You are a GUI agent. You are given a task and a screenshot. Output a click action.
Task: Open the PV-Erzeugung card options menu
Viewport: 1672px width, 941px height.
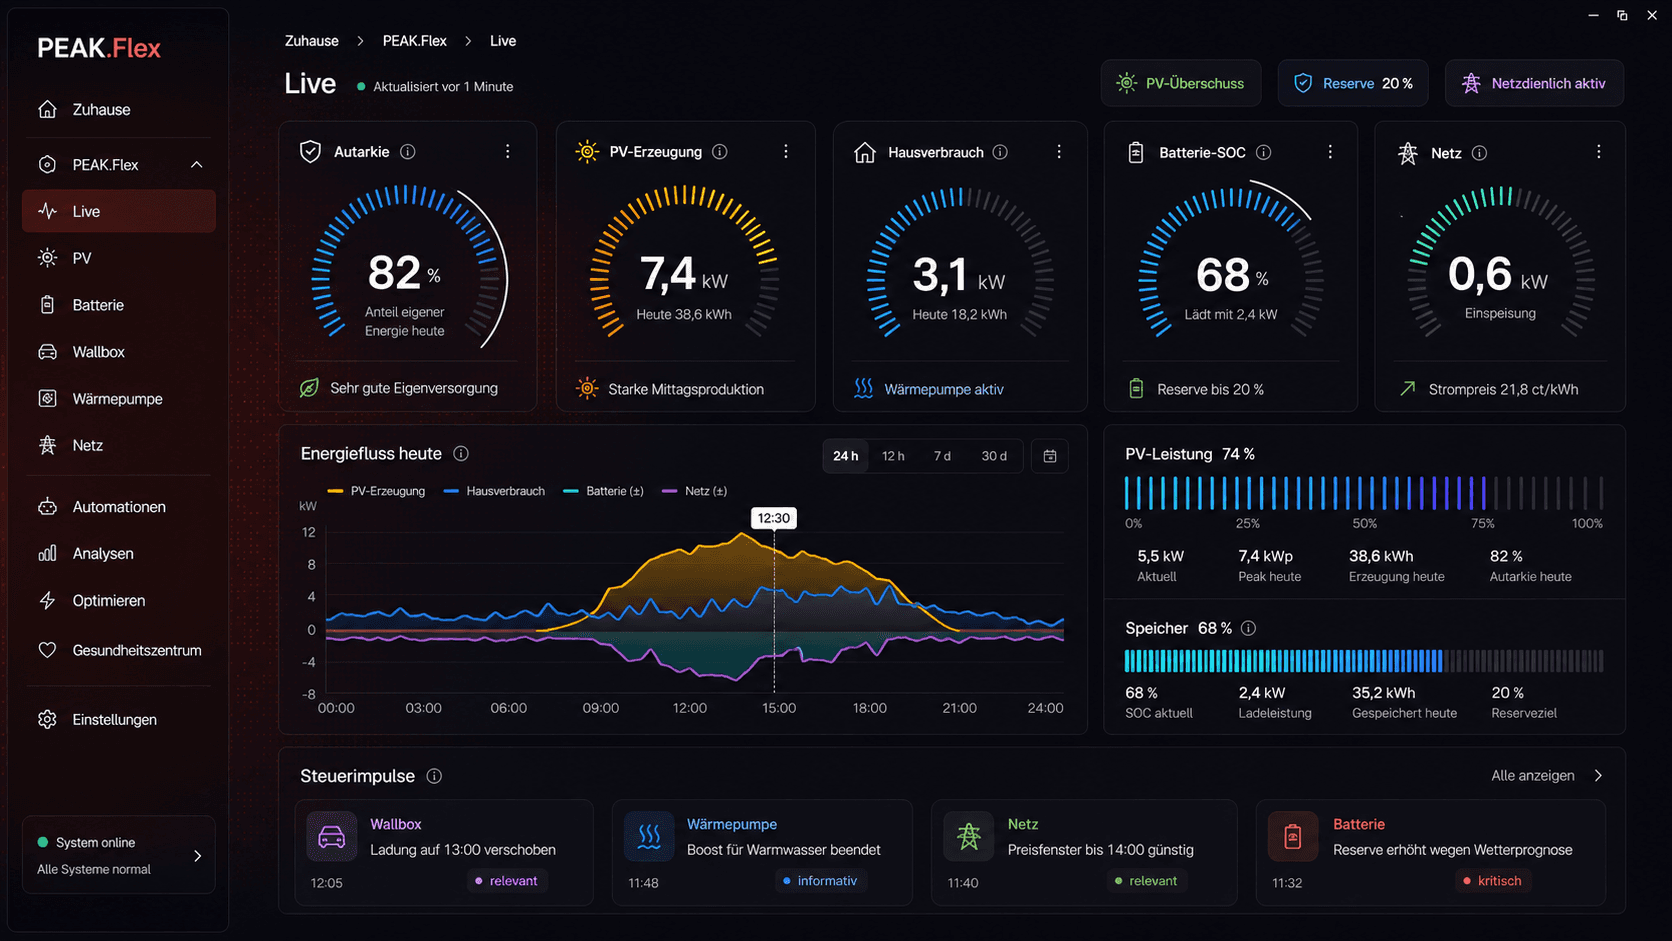(786, 152)
